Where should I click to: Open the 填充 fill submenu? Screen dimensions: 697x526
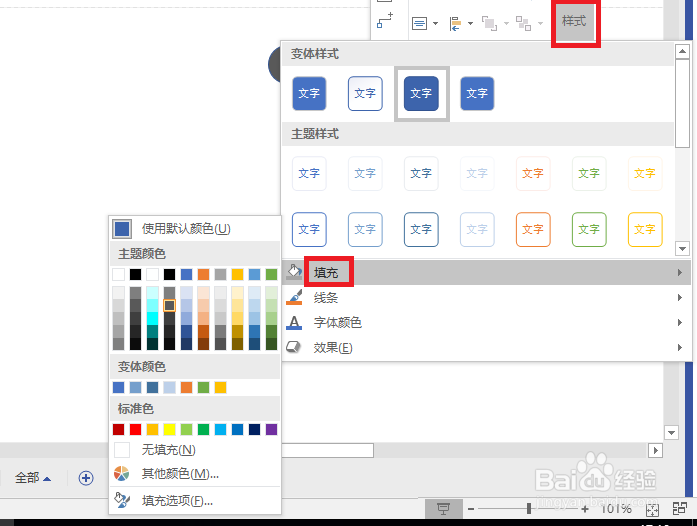click(486, 272)
